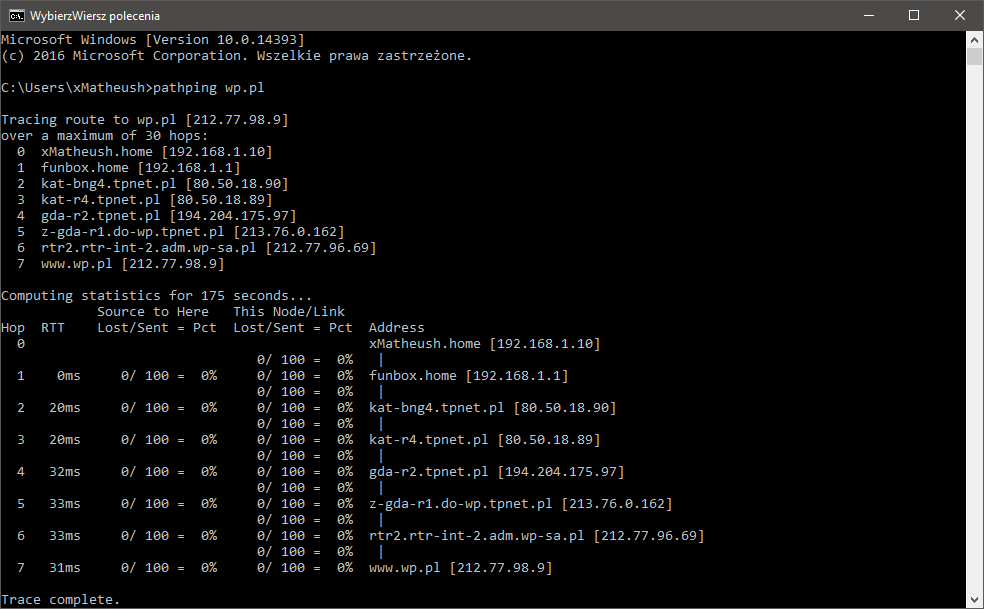Click the "Trace complete." line
Screen dimensions: 984x609
click(x=60, y=600)
